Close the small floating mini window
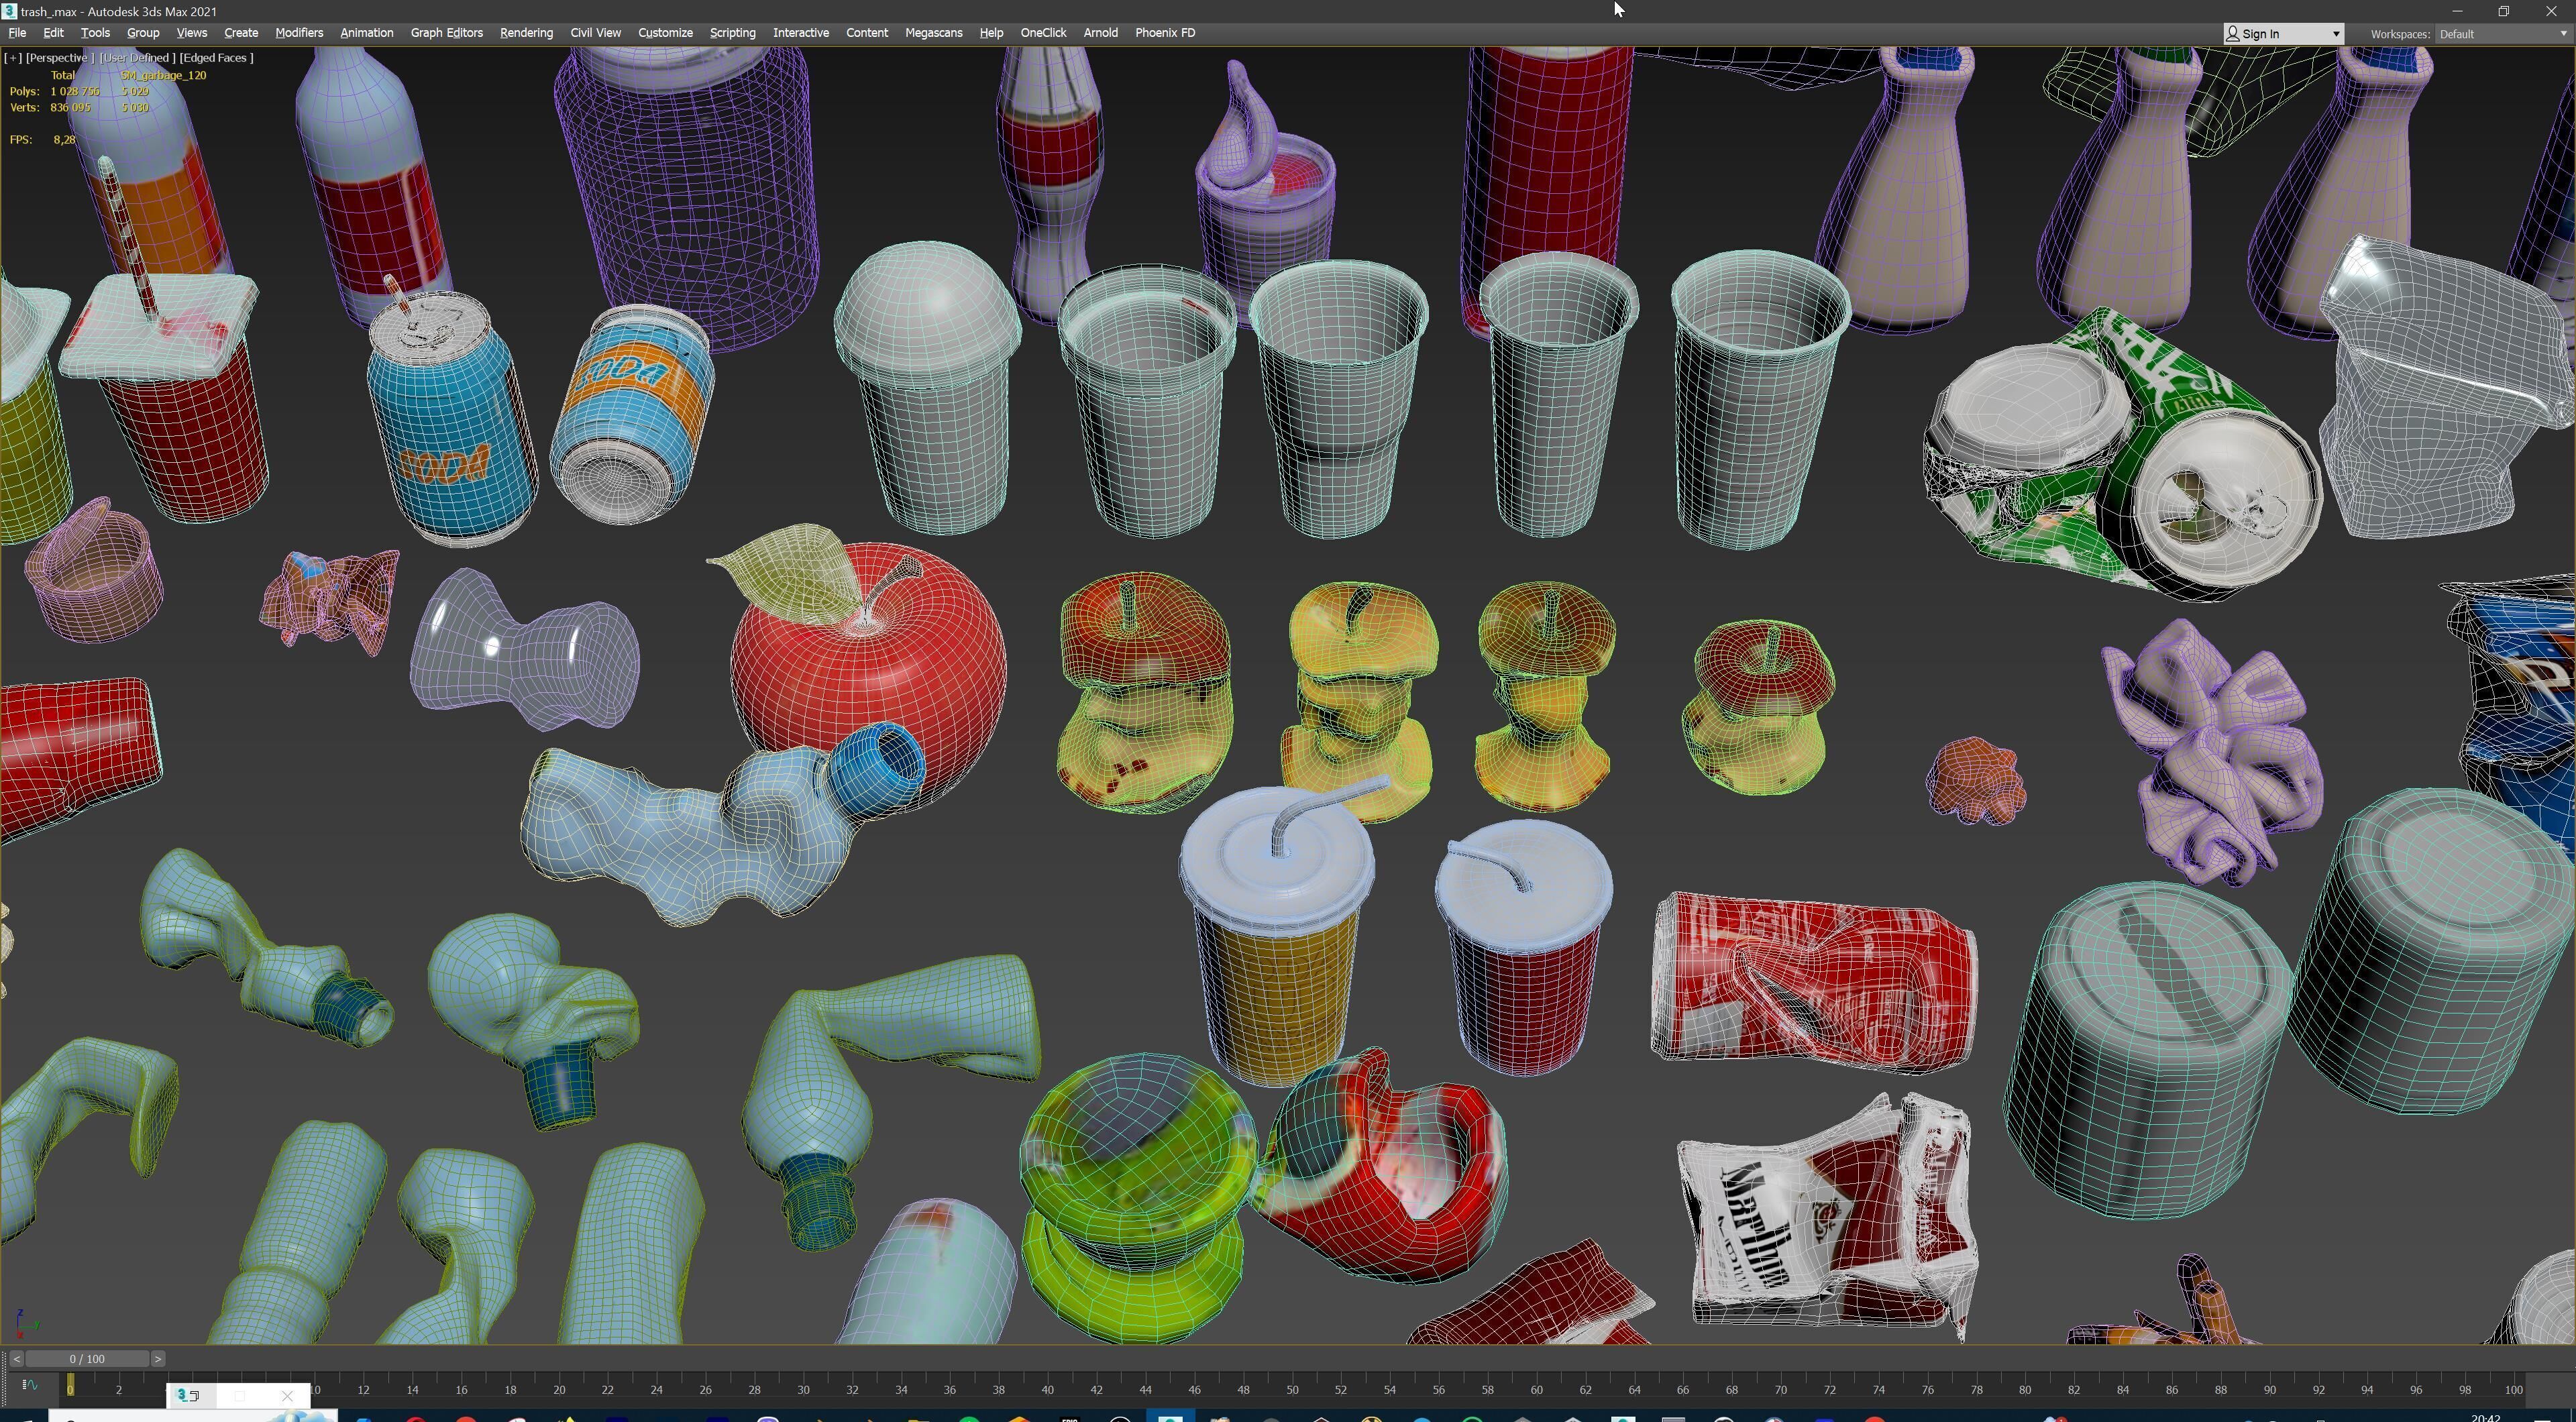The image size is (2576, 1422). point(288,1395)
